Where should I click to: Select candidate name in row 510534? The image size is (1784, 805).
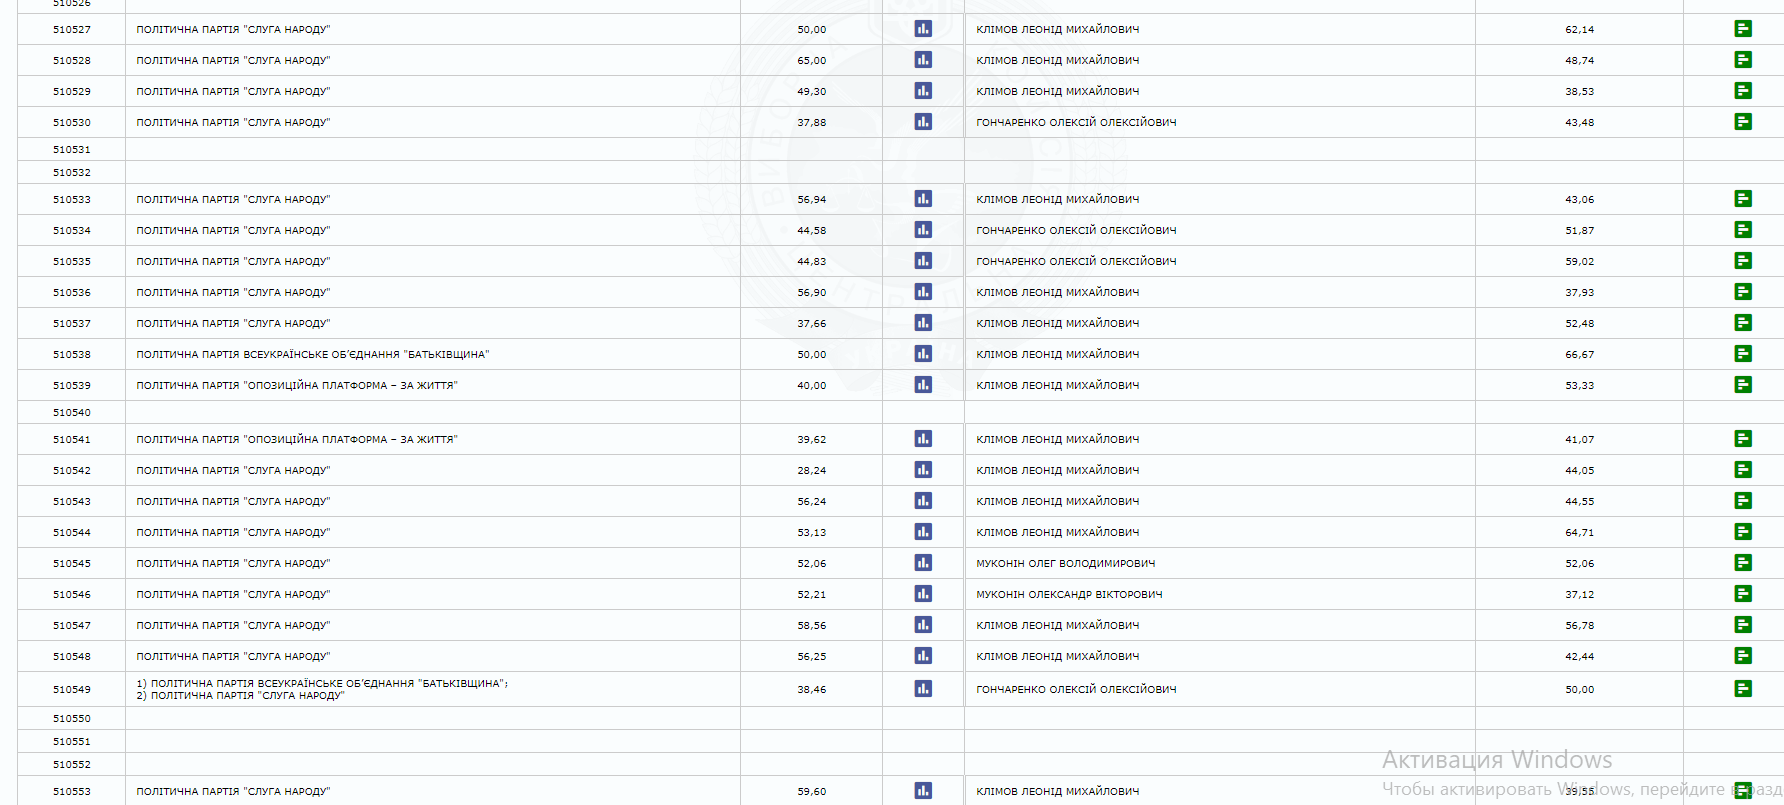point(1076,231)
